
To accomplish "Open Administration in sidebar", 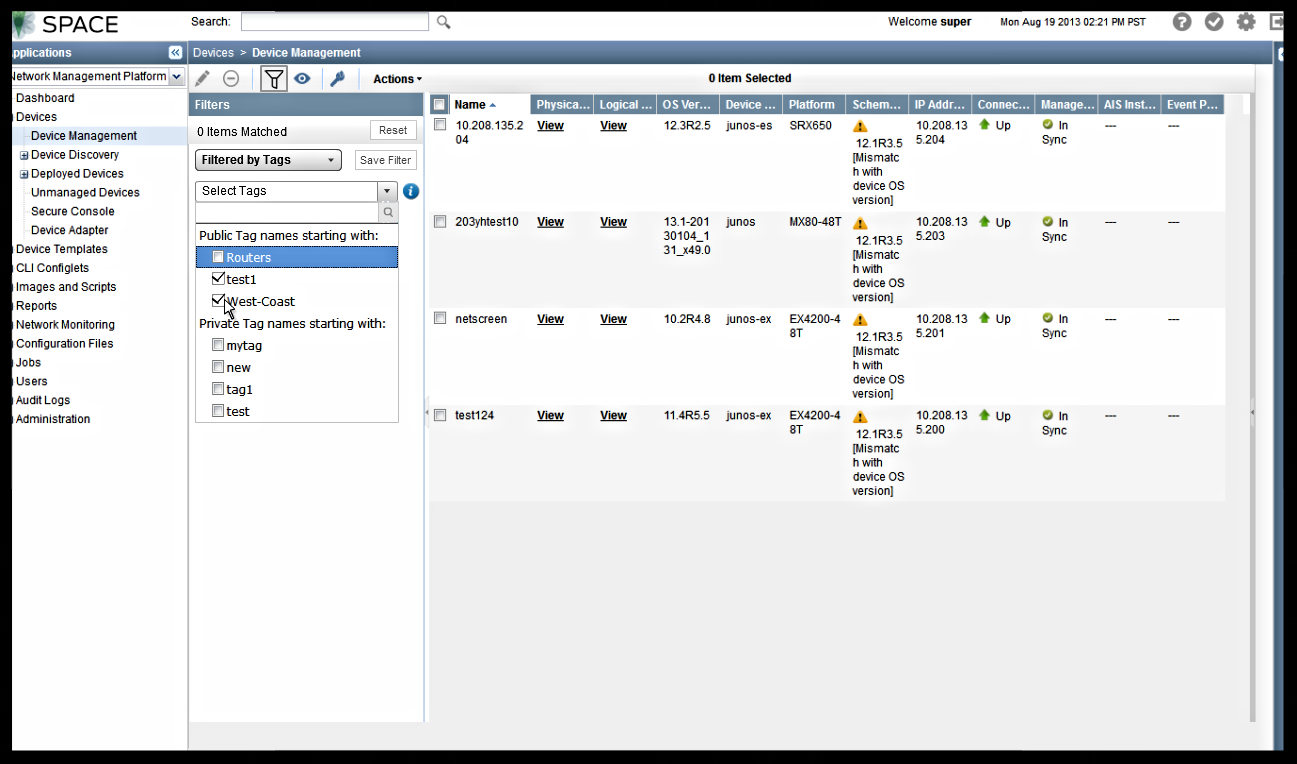I will pyautogui.click(x=53, y=419).
